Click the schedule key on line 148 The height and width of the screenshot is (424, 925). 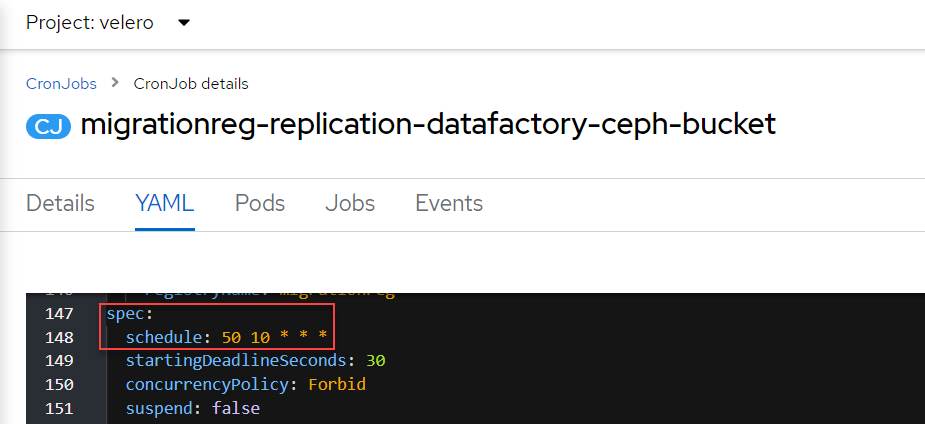coord(166,338)
